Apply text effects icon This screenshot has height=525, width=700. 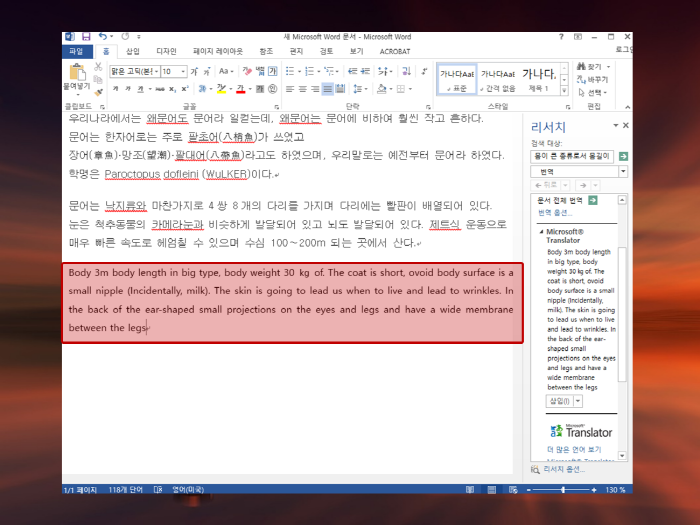point(202,89)
